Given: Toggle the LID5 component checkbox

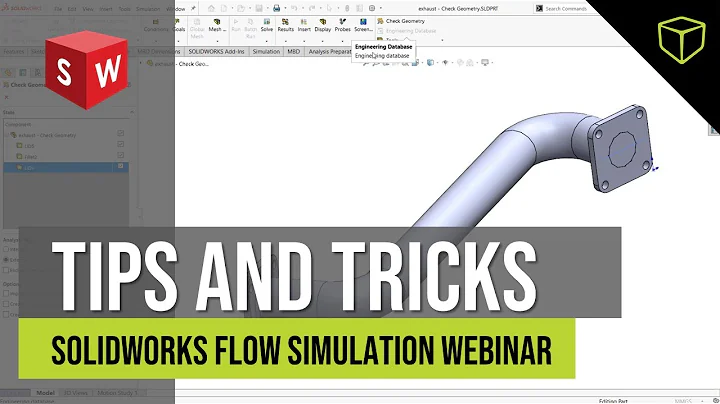Looking at the screenshot, I should [120, 144].
